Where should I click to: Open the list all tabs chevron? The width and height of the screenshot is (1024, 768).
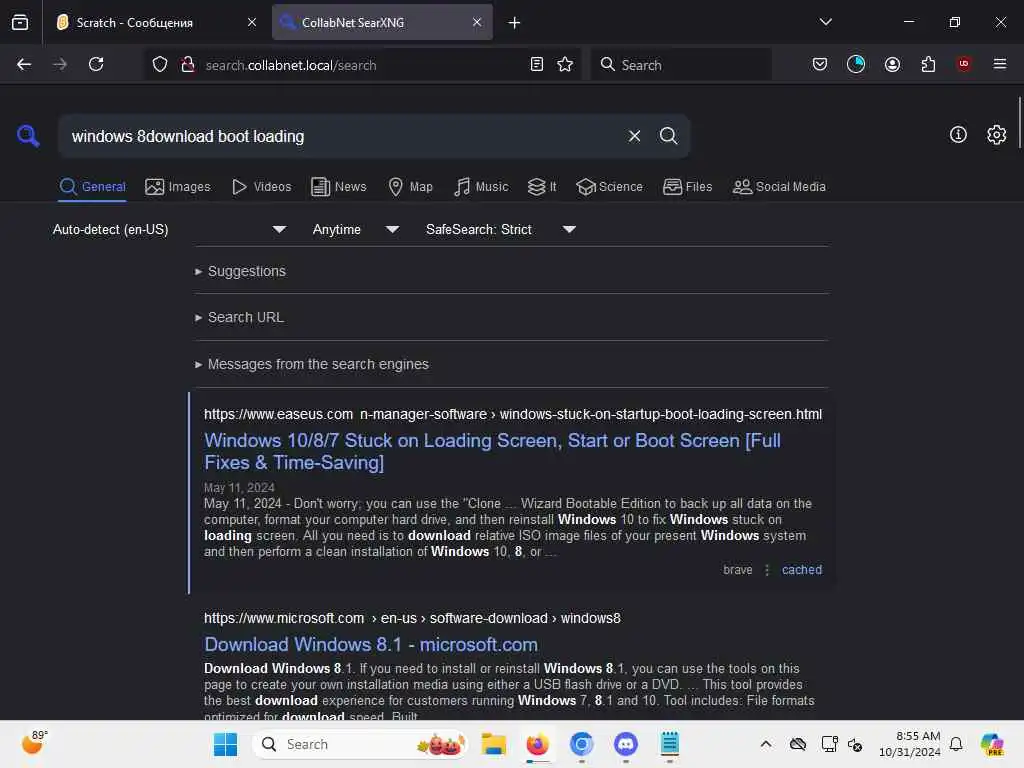[825, 22]
